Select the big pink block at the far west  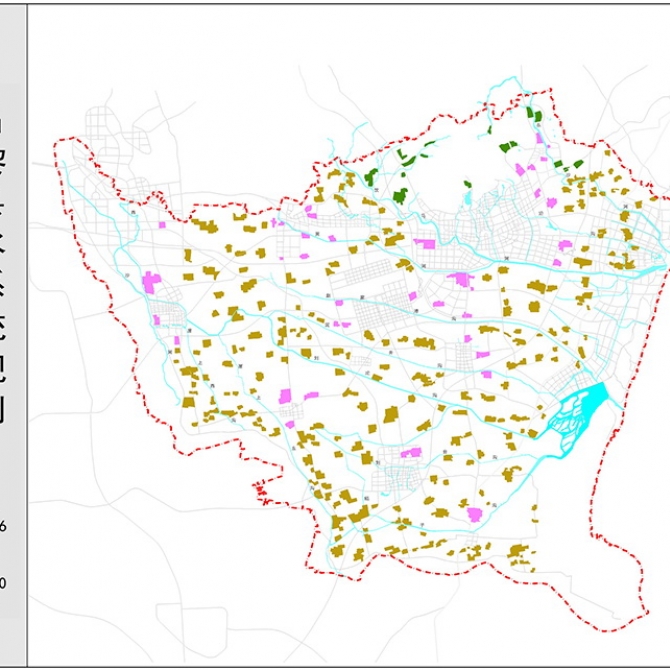pos(152,282)
